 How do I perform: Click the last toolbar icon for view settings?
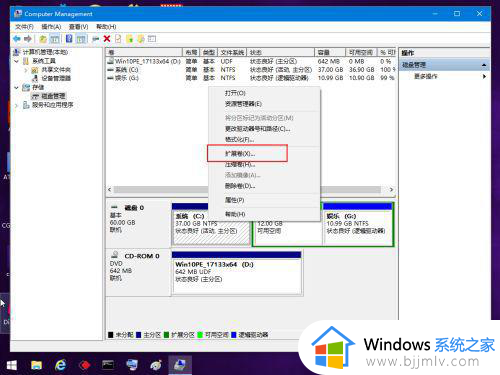pos(152,39)
